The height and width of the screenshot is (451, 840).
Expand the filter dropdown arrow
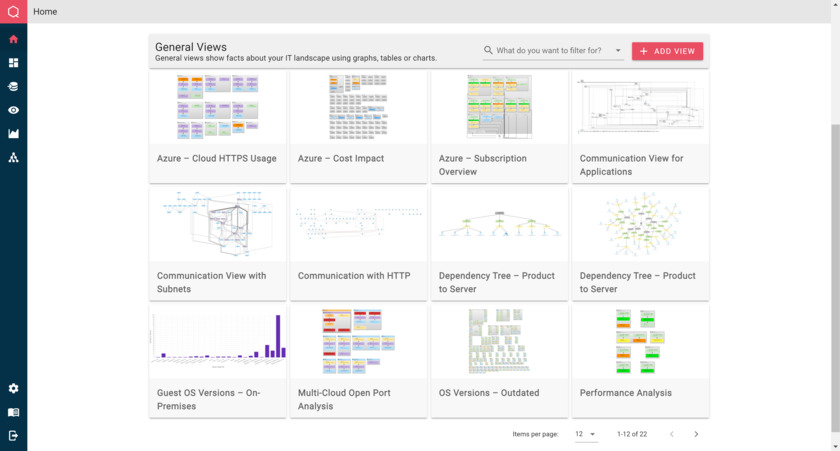tap(618, 50)
